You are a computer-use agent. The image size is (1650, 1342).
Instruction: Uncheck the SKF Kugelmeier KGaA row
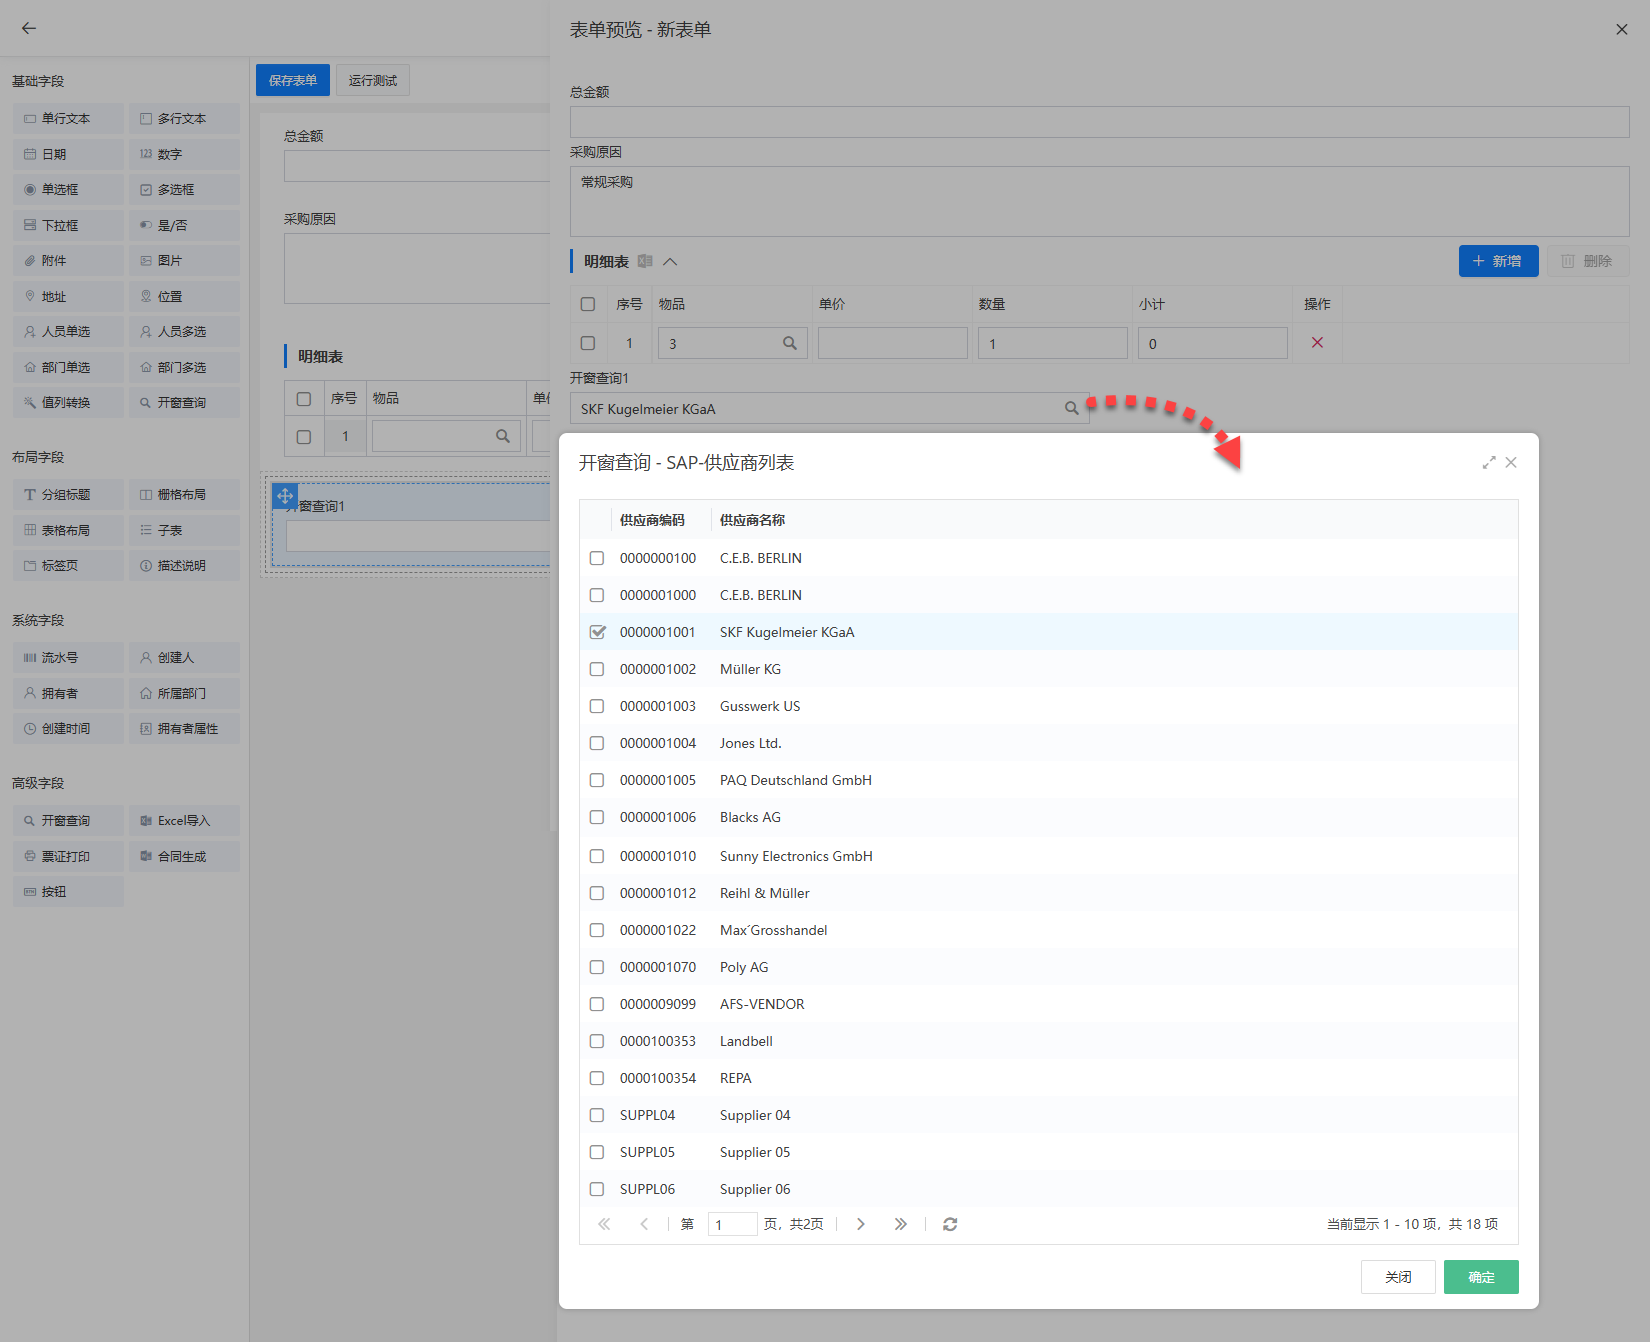[x=597, y=632]
